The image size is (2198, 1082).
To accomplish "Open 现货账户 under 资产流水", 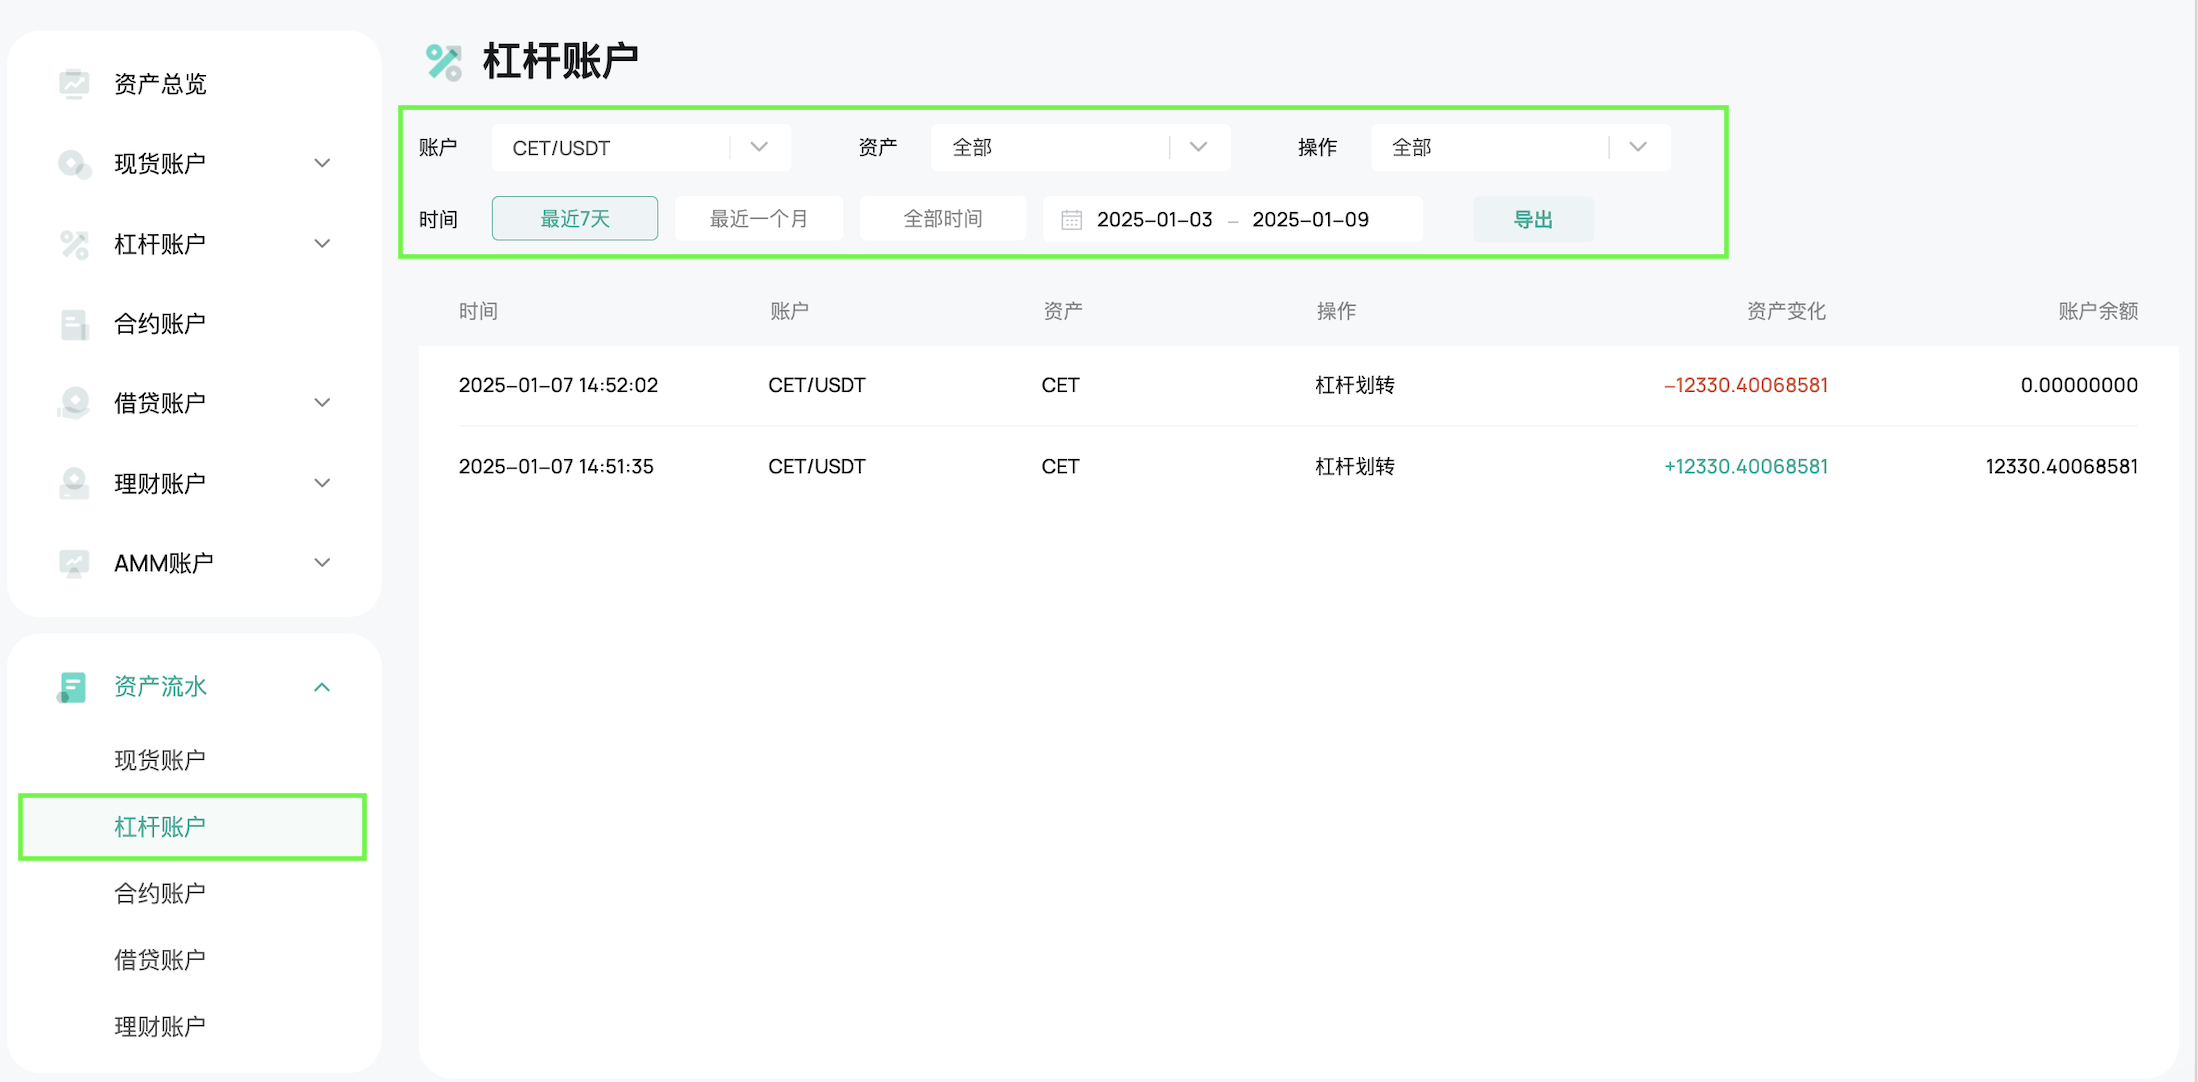I will [x=160, y=760].
